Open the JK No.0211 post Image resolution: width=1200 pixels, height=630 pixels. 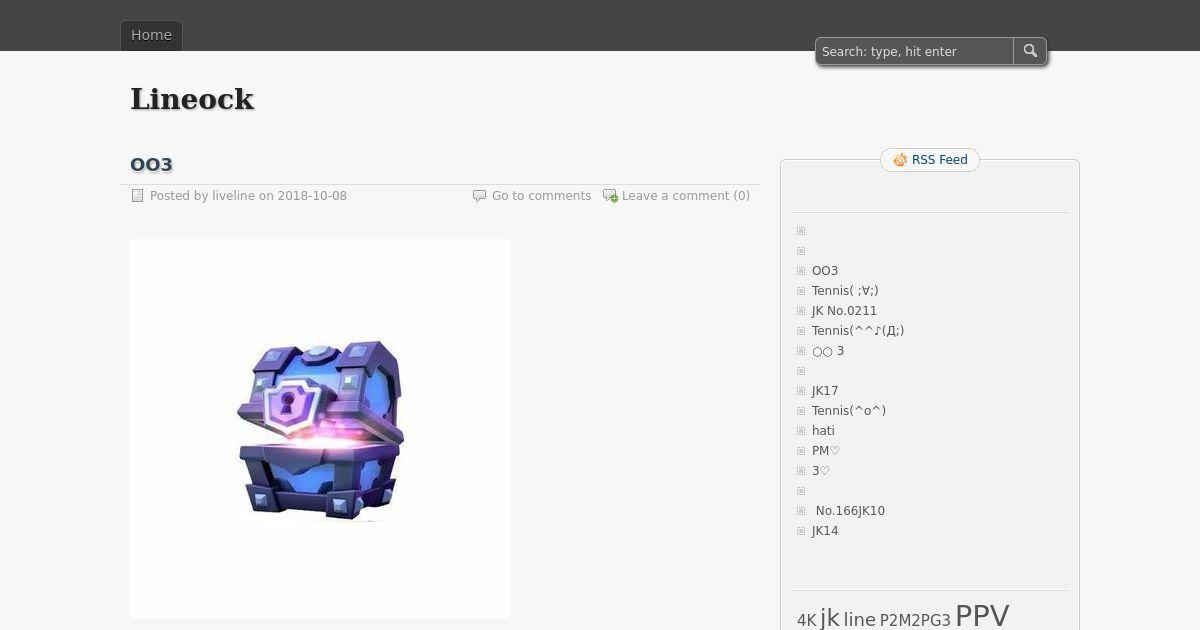click(x=844, y=311)
